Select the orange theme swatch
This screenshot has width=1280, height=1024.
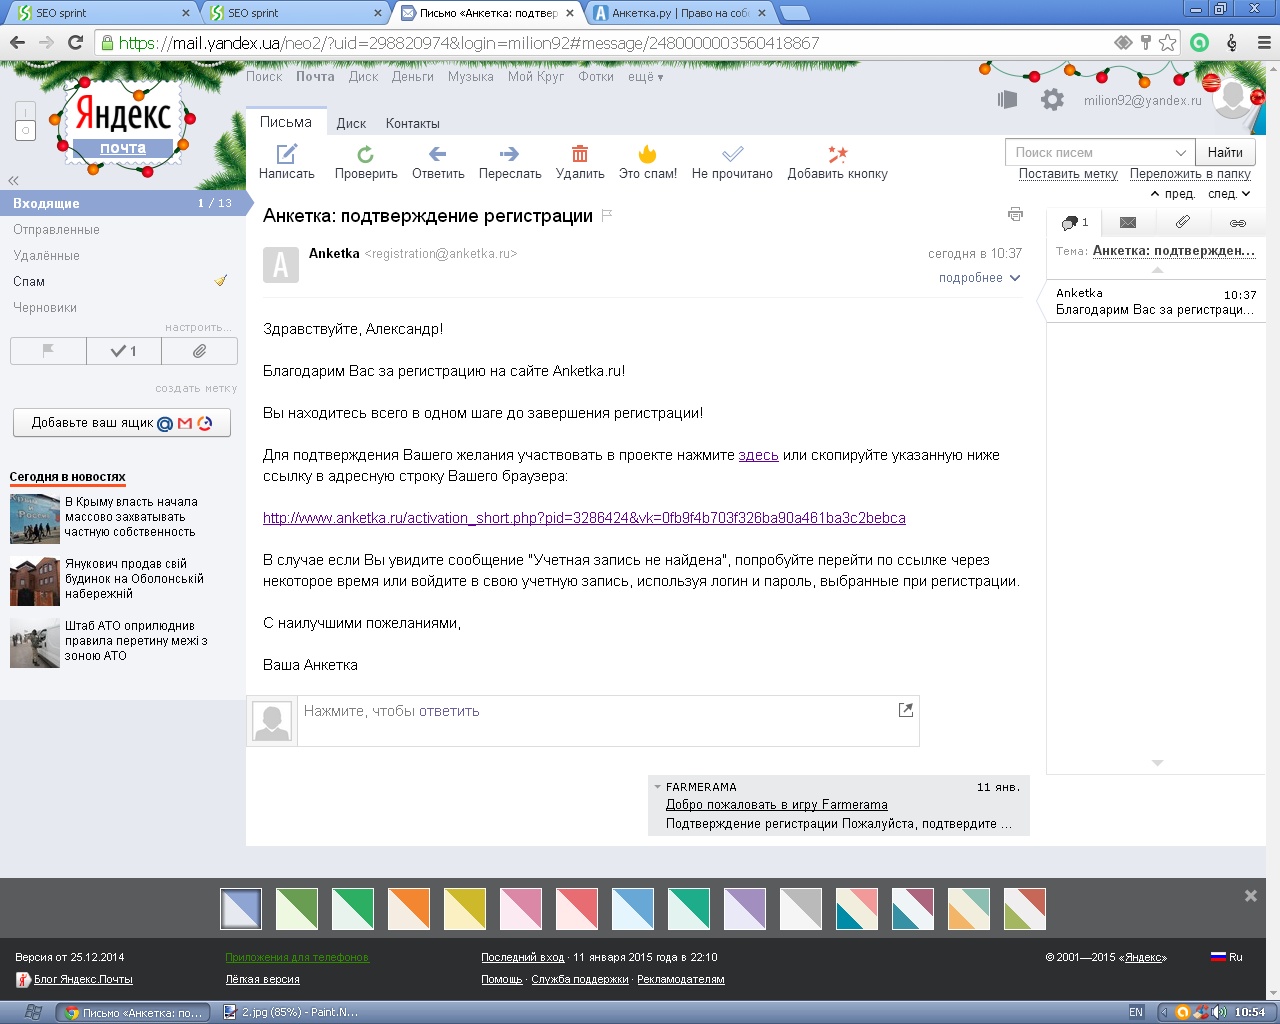(x=409, y=909)
